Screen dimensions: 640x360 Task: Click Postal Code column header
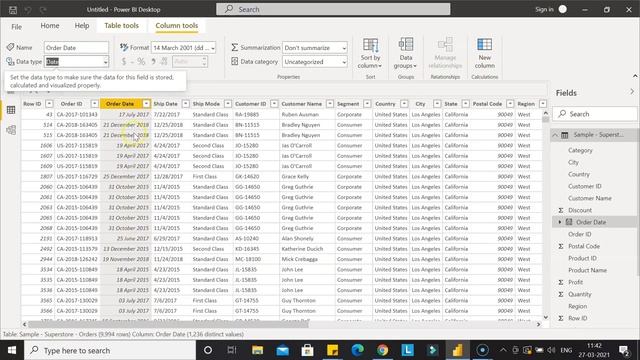point(487,104)
